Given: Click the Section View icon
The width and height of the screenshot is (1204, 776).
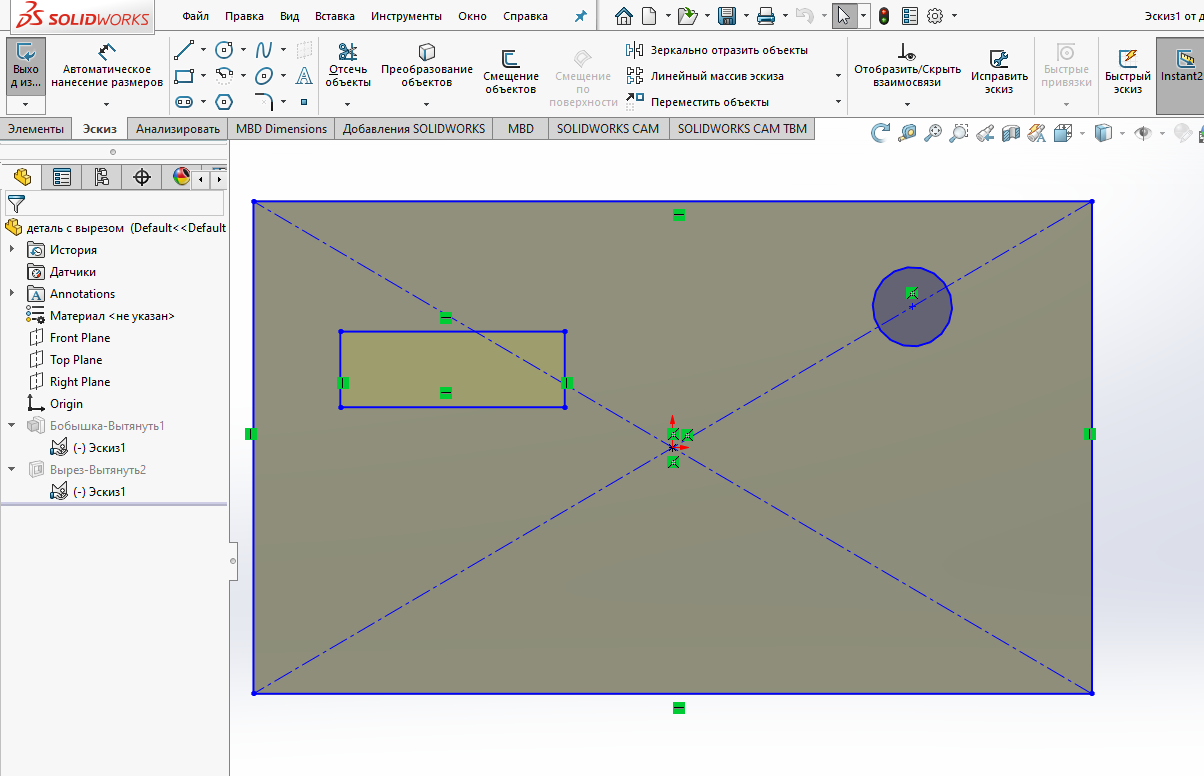Looking at the screenshot, I should (1010, 132).
